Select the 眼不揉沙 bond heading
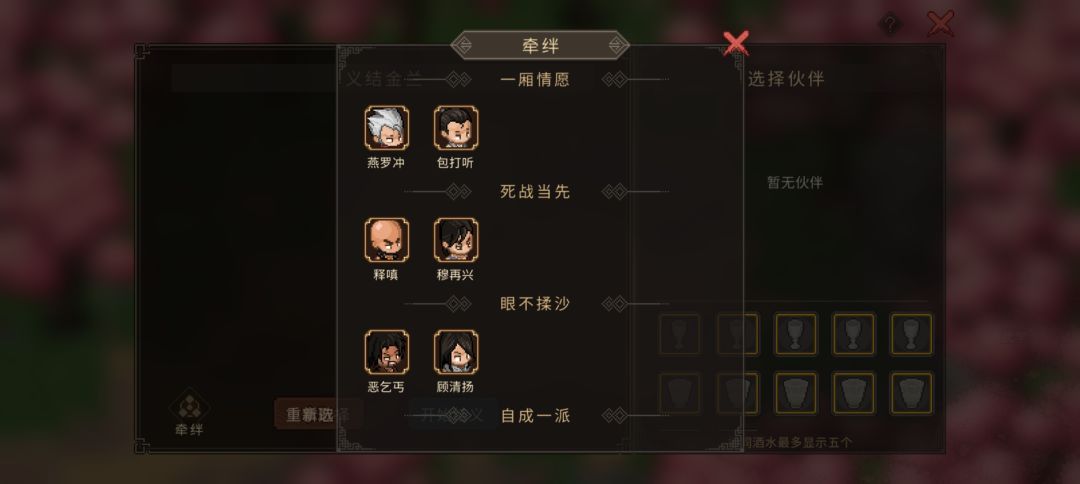 click(x=535, y=304)
